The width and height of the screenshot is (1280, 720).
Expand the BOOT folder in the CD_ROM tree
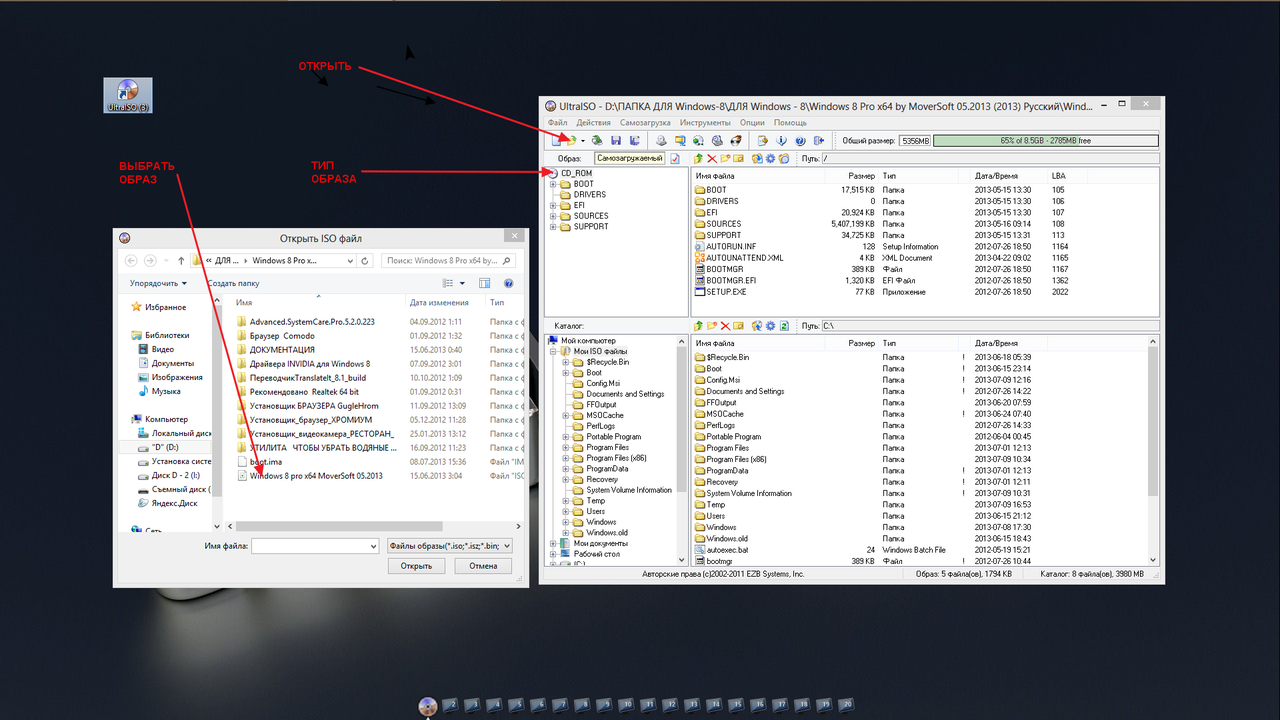[x=553, y=184]
